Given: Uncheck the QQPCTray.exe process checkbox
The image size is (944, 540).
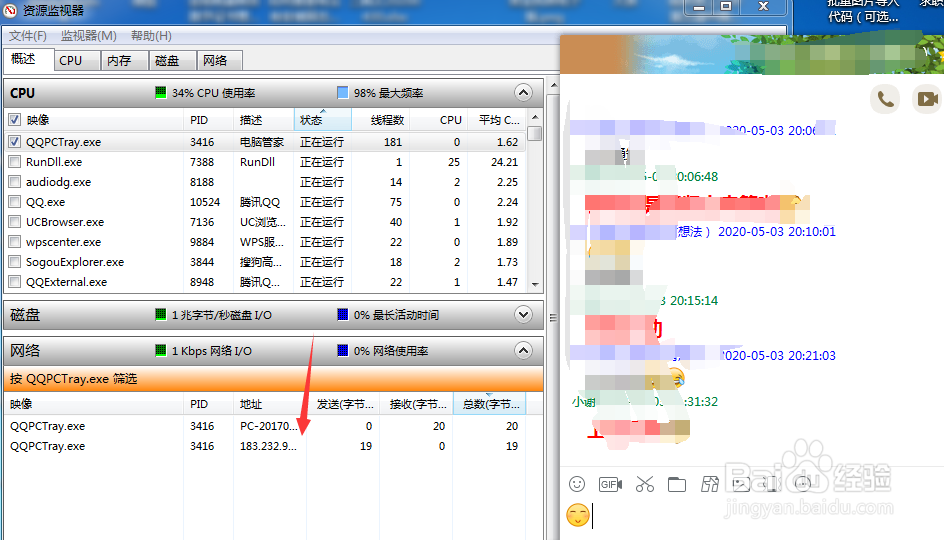Looking at the screenshot, I should coord(14,142).
